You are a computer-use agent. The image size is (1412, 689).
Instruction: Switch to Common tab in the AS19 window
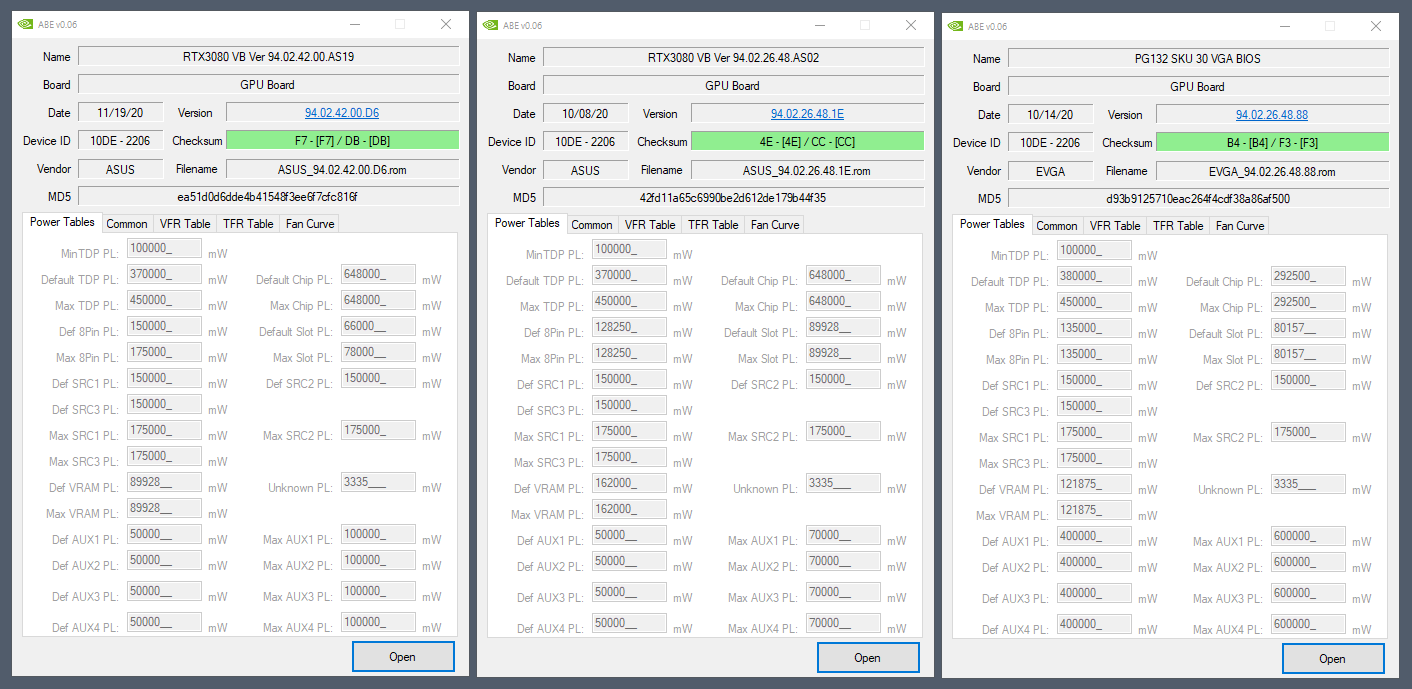[x=127, y=224]
